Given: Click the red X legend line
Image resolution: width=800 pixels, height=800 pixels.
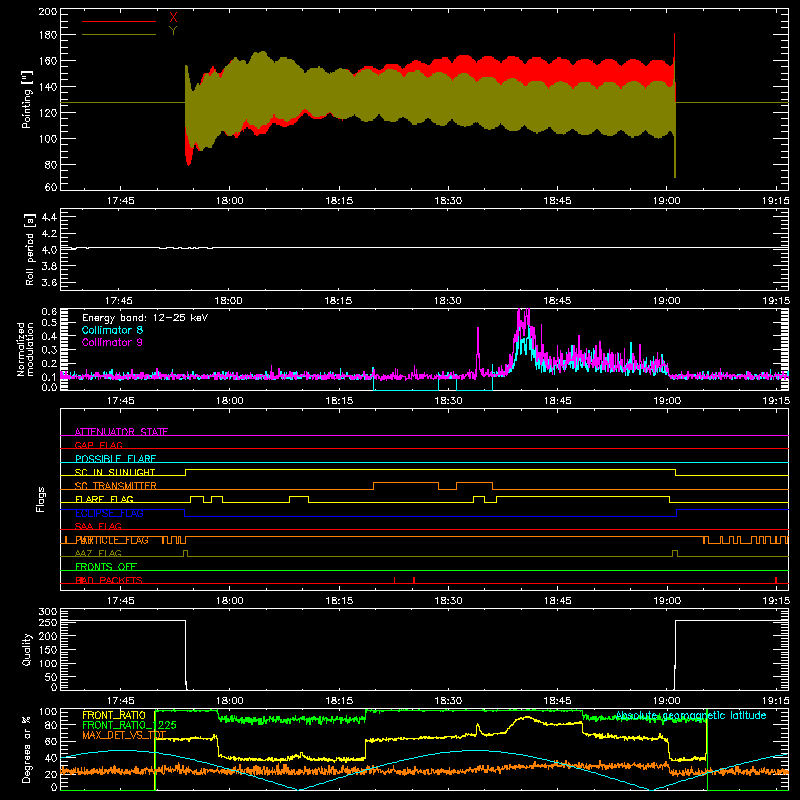Looking at the screenshot, I should 118,21.
